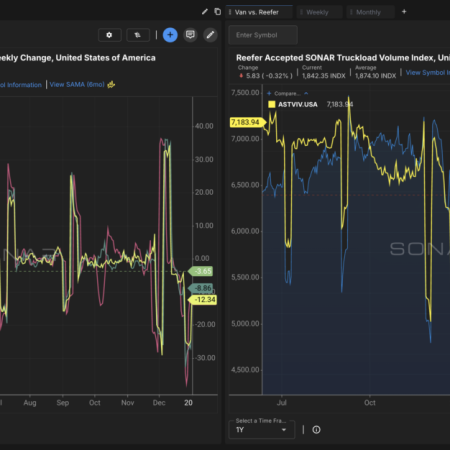The image size is (450, 450).
Task: Click the 1Y dropdown arrow
Action: pos(284,430)
